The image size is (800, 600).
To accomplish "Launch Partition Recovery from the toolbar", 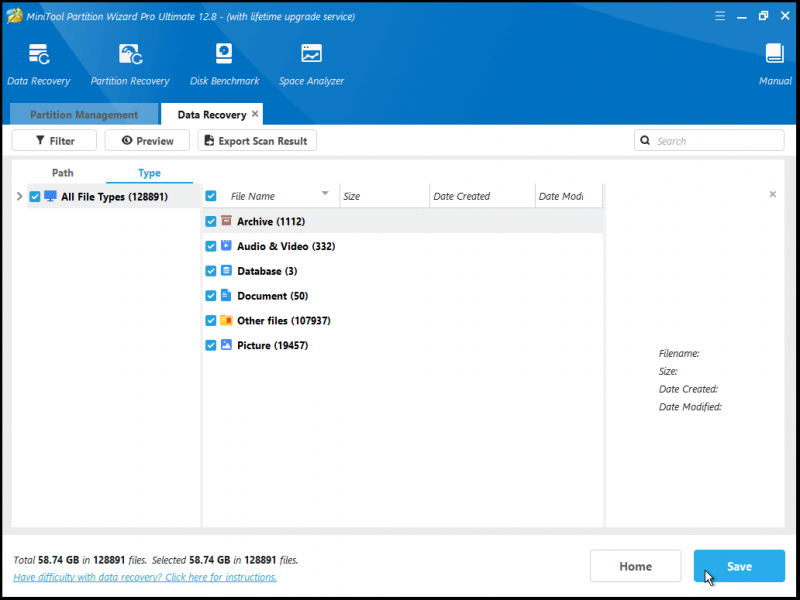I will tap(130, 54).
